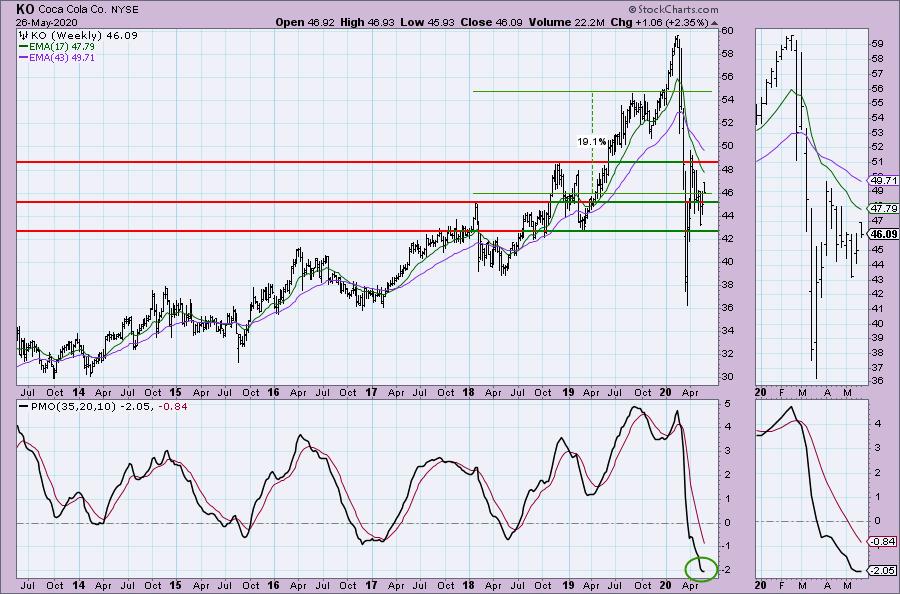Click the NYSE exchange label

(126, 9)
